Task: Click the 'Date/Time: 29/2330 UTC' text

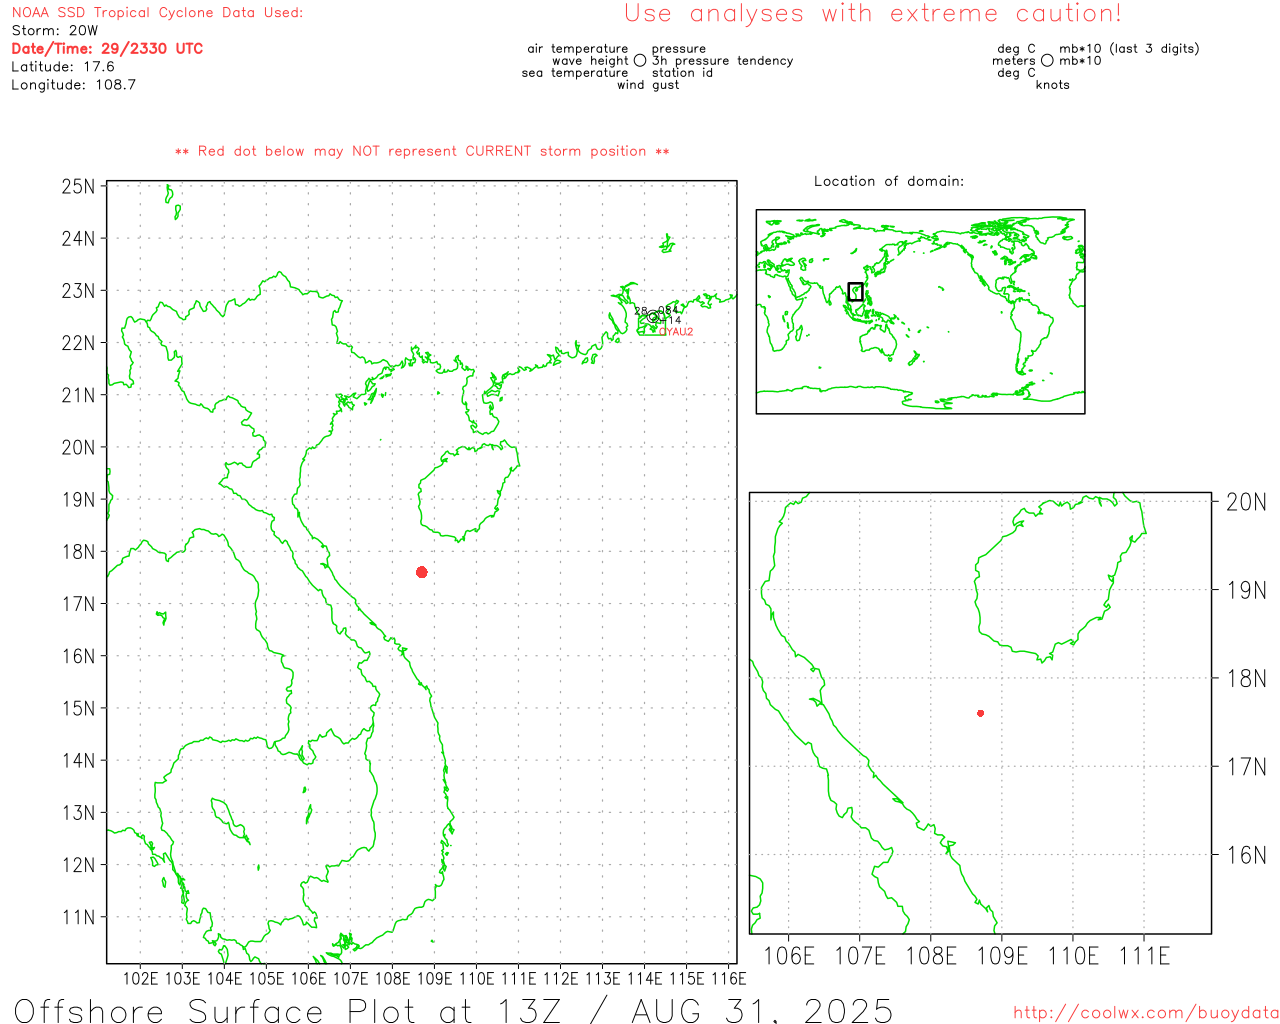Action: 107,49
